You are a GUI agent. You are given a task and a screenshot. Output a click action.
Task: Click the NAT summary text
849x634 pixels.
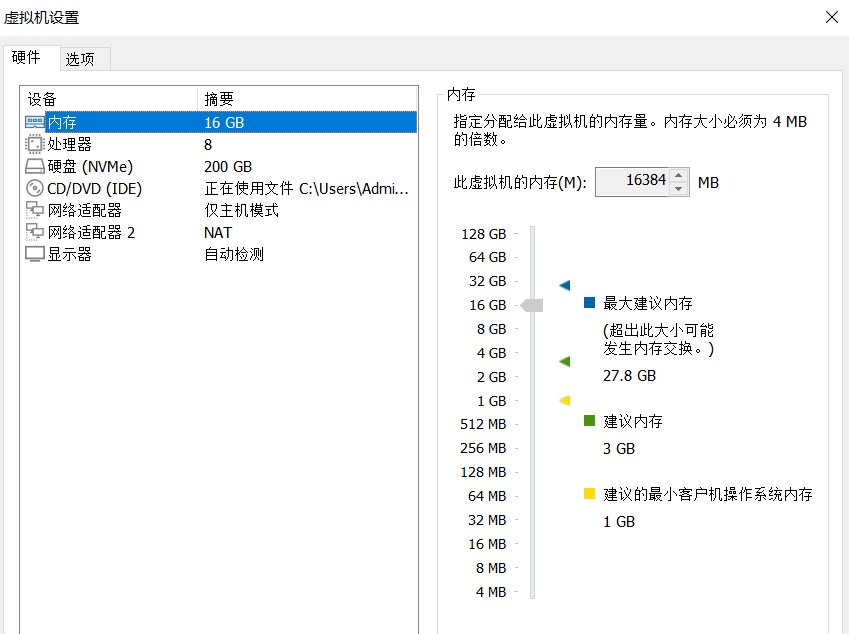pyautogui.click(x=218, y=233)
